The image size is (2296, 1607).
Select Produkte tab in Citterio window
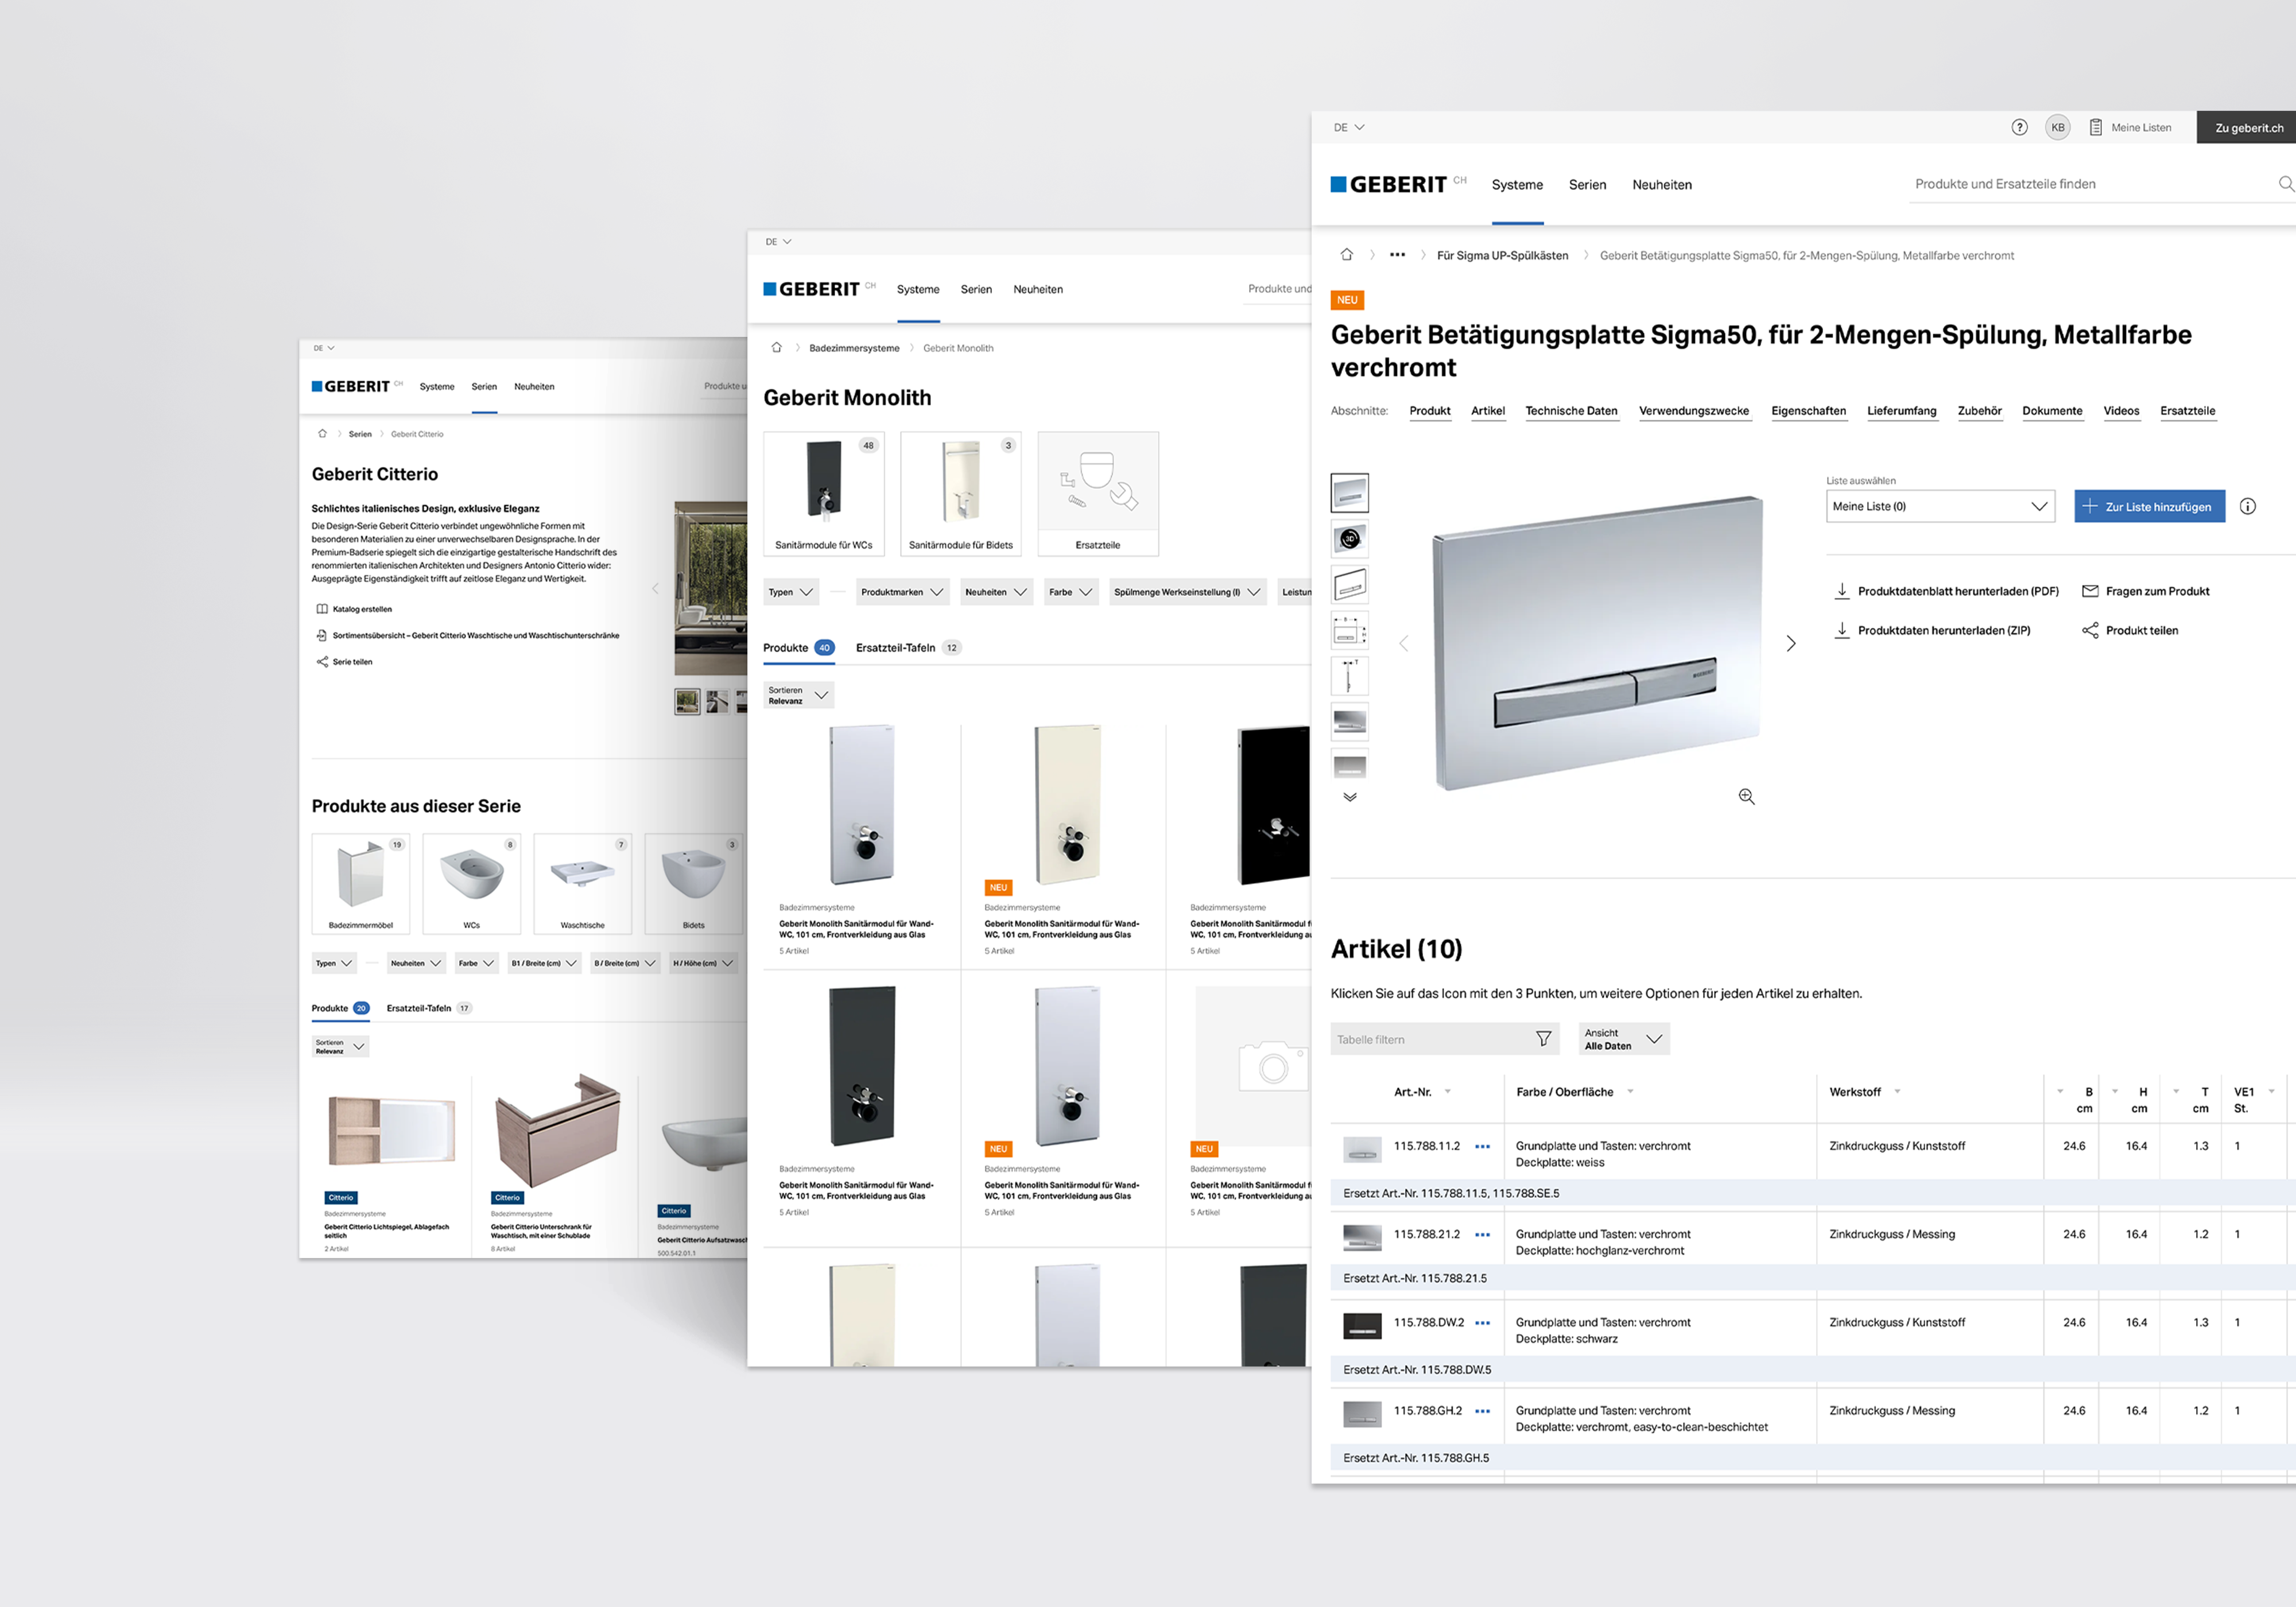pyautogui.click(x=340, y=1008)
